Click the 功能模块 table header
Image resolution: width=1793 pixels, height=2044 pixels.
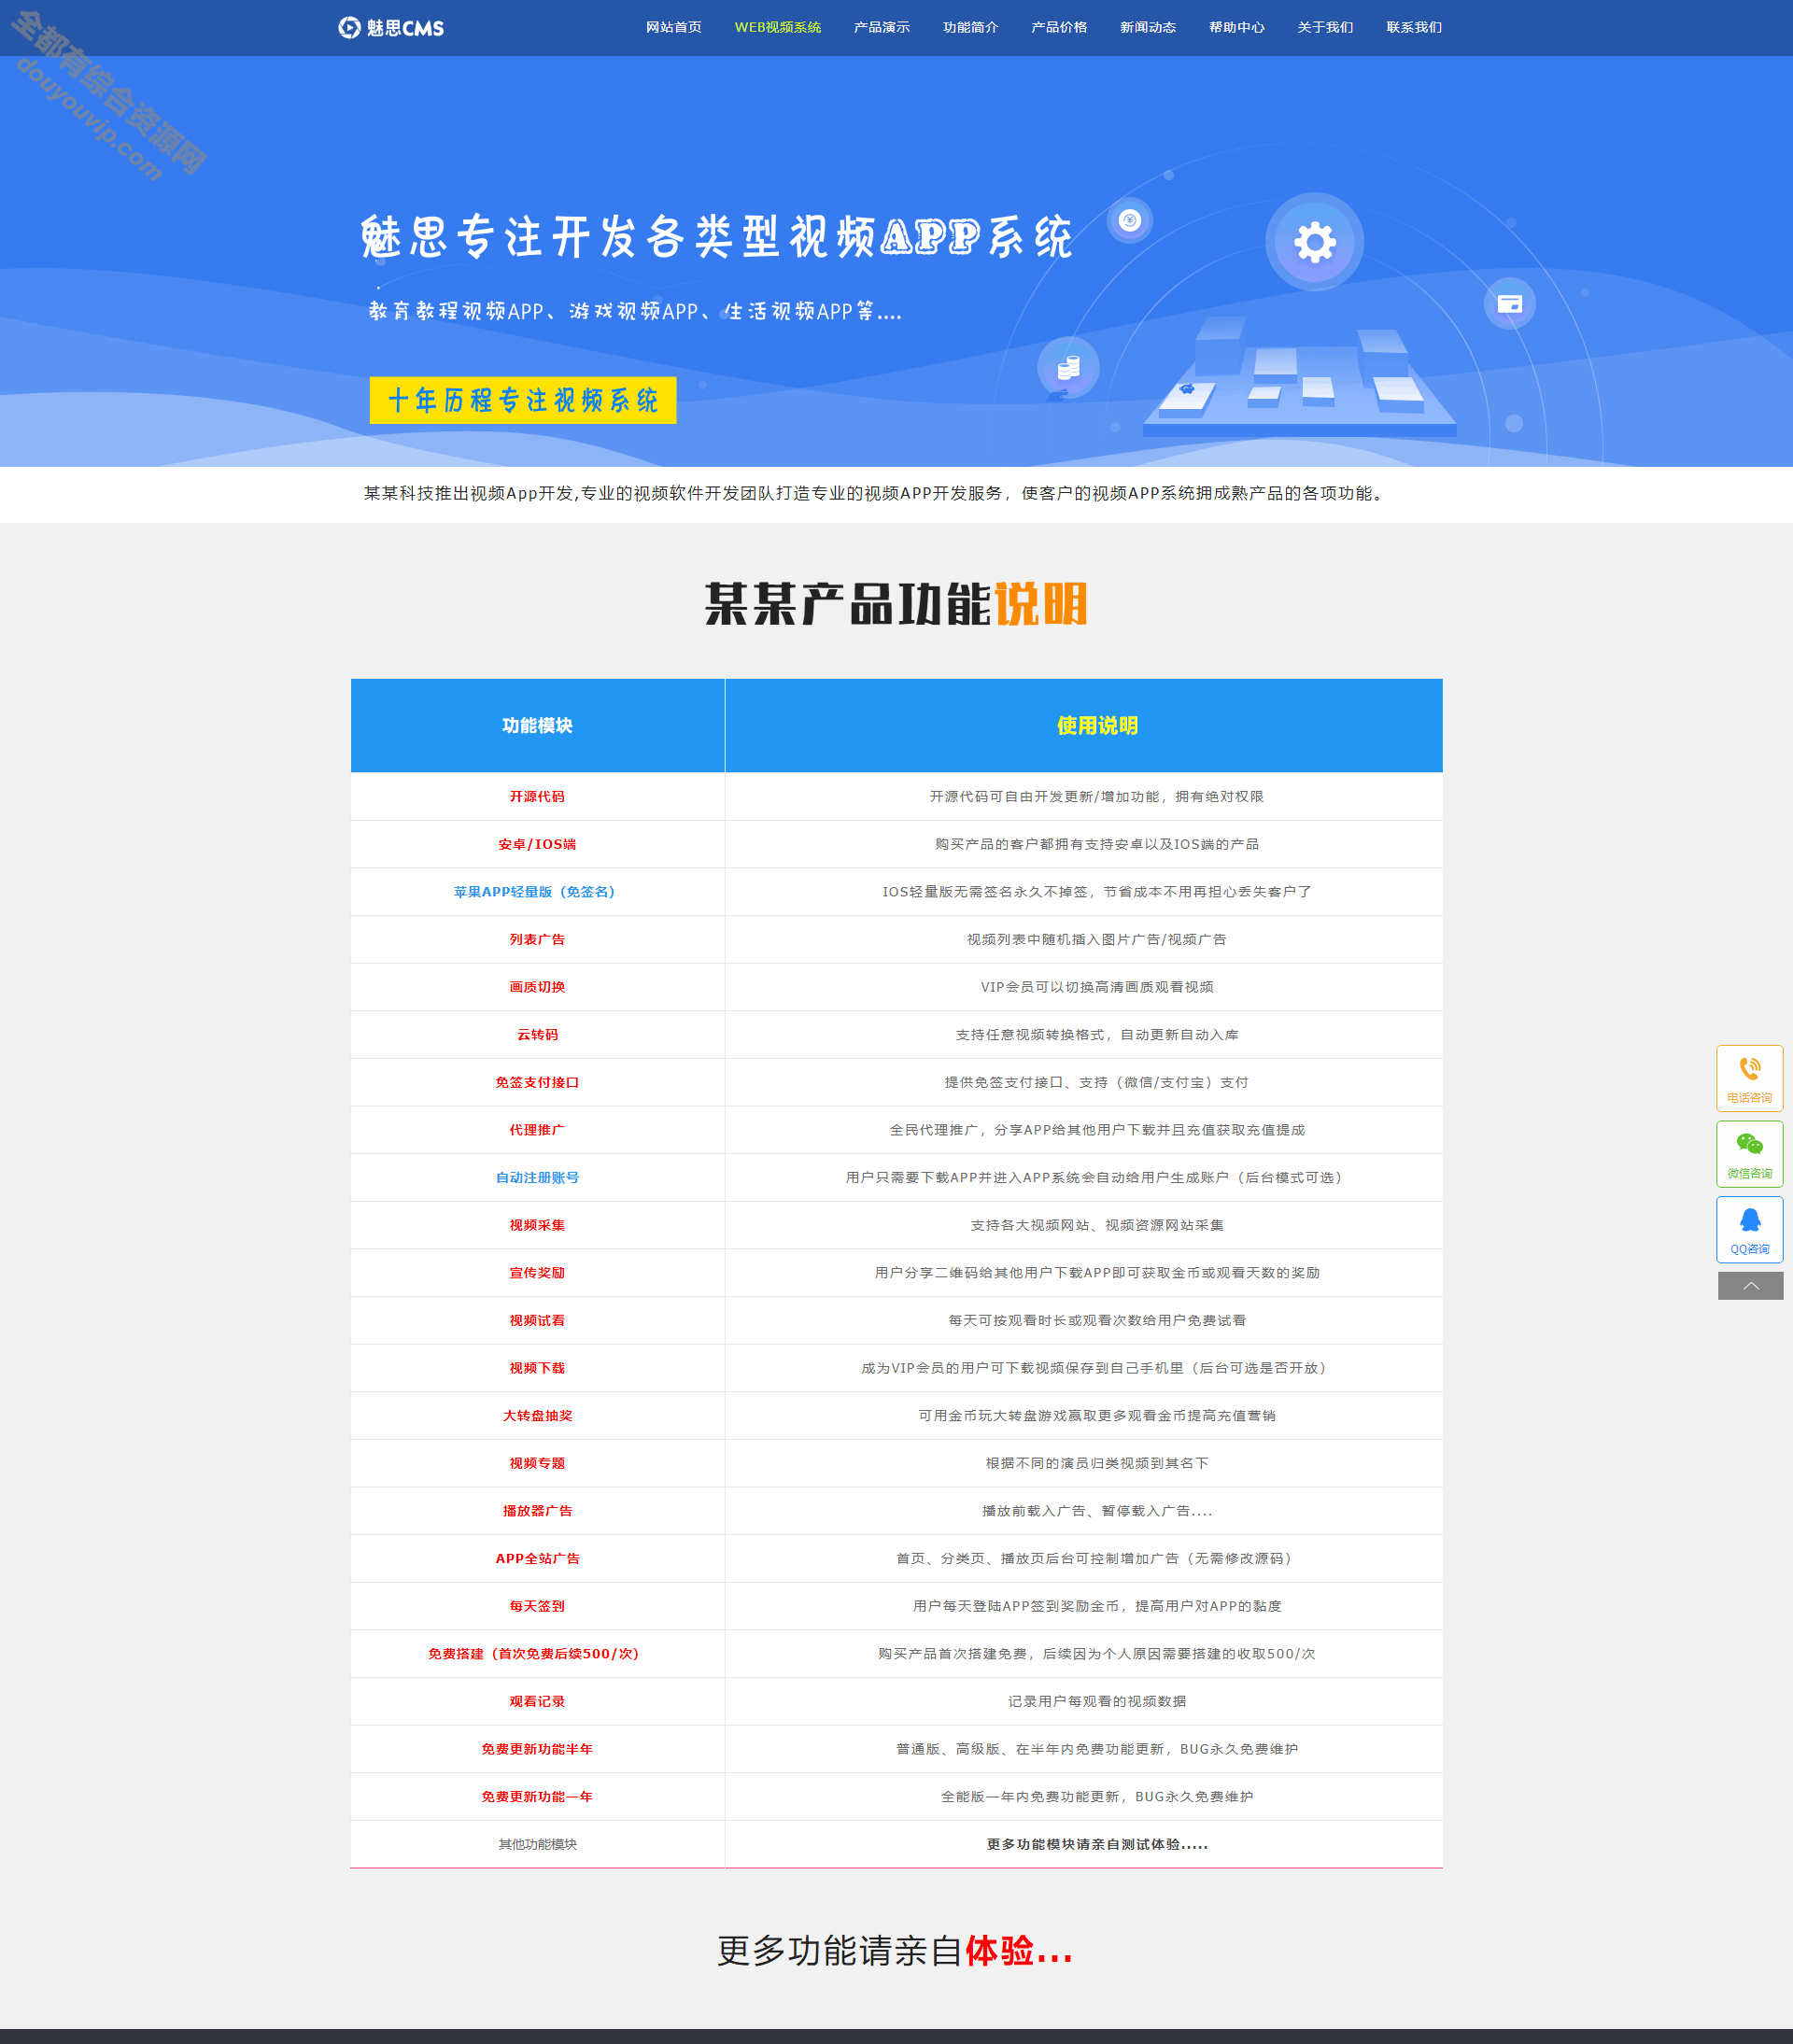coord(537,725)
